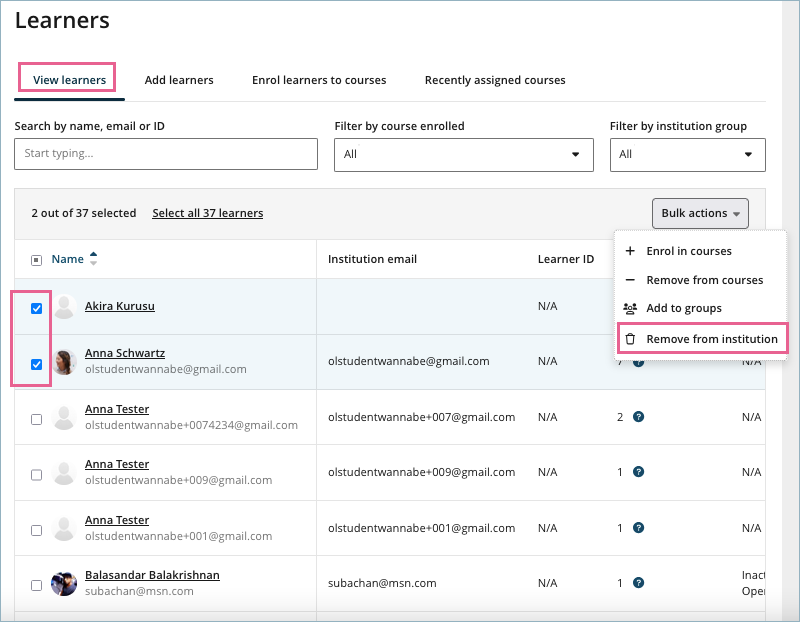Click the trash icon for Remove from institution
Screen dimensions: 800x622
(630, 339)
